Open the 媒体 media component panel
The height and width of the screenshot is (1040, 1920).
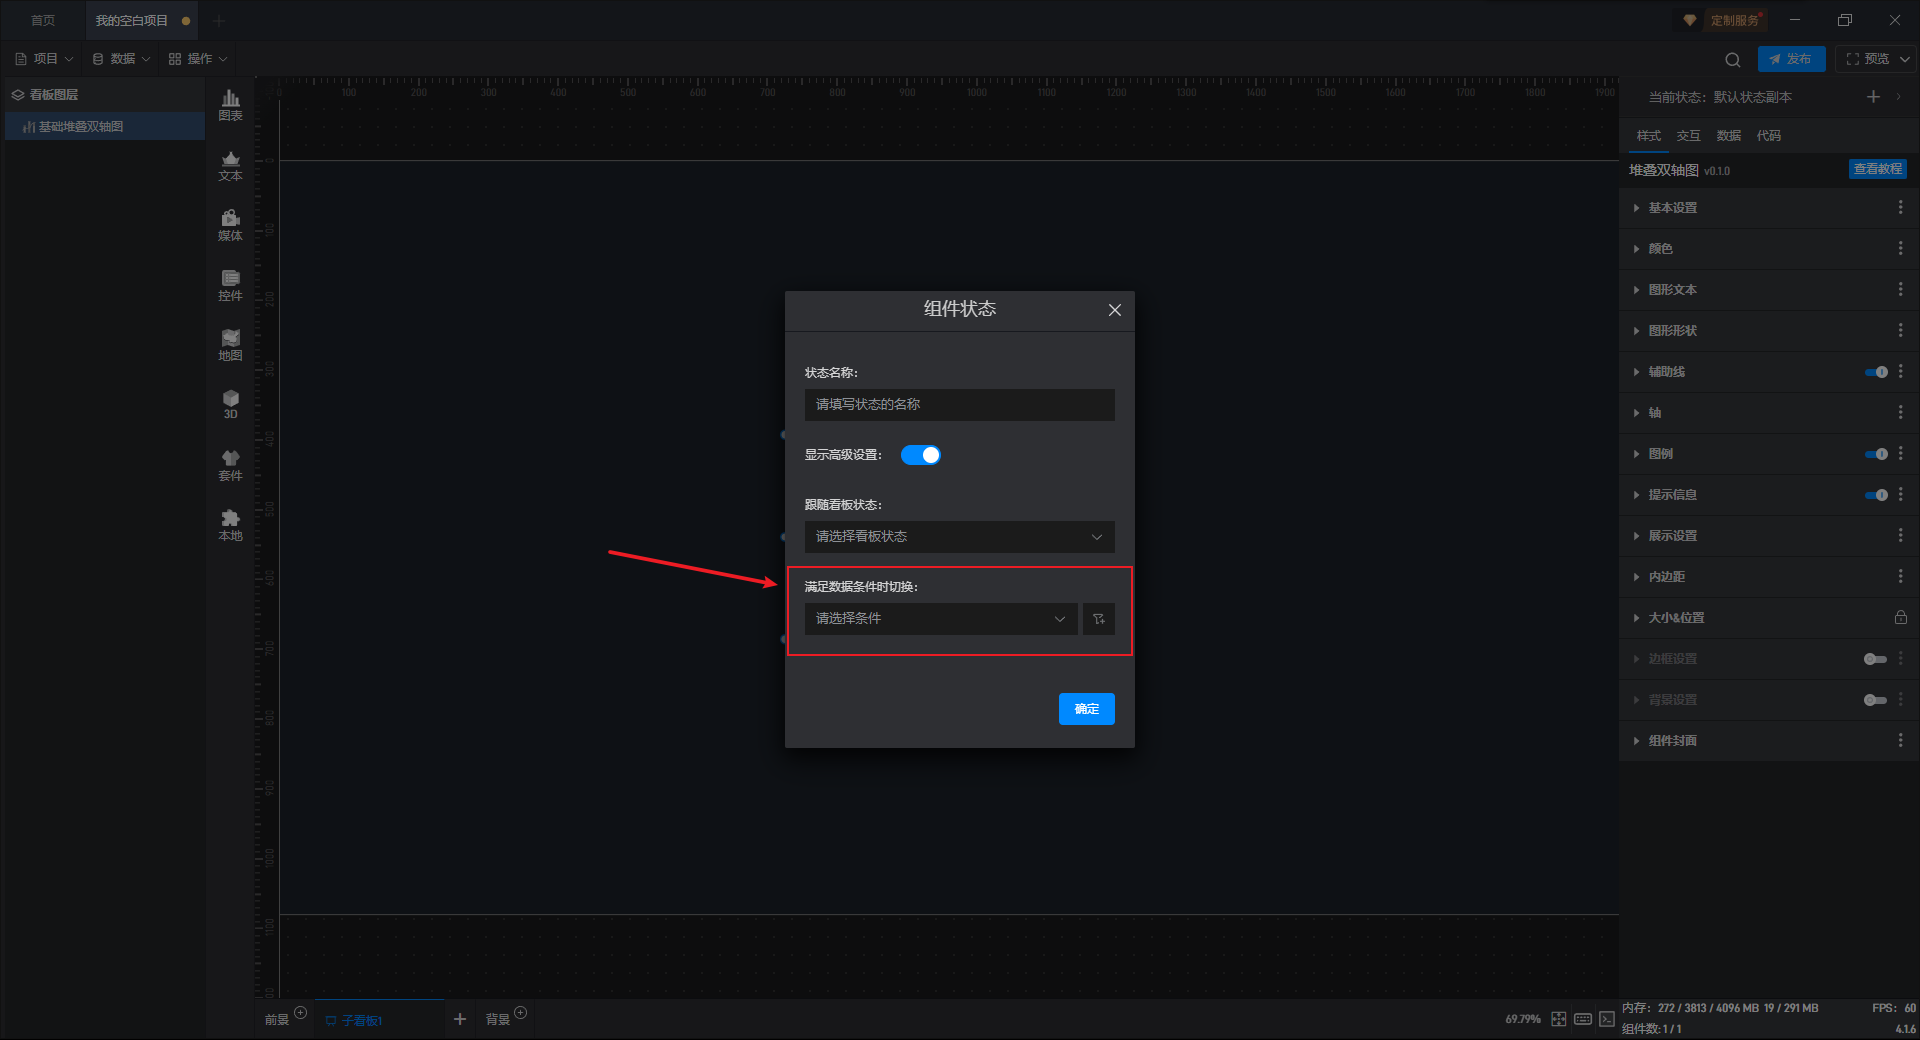click(230, 225)
